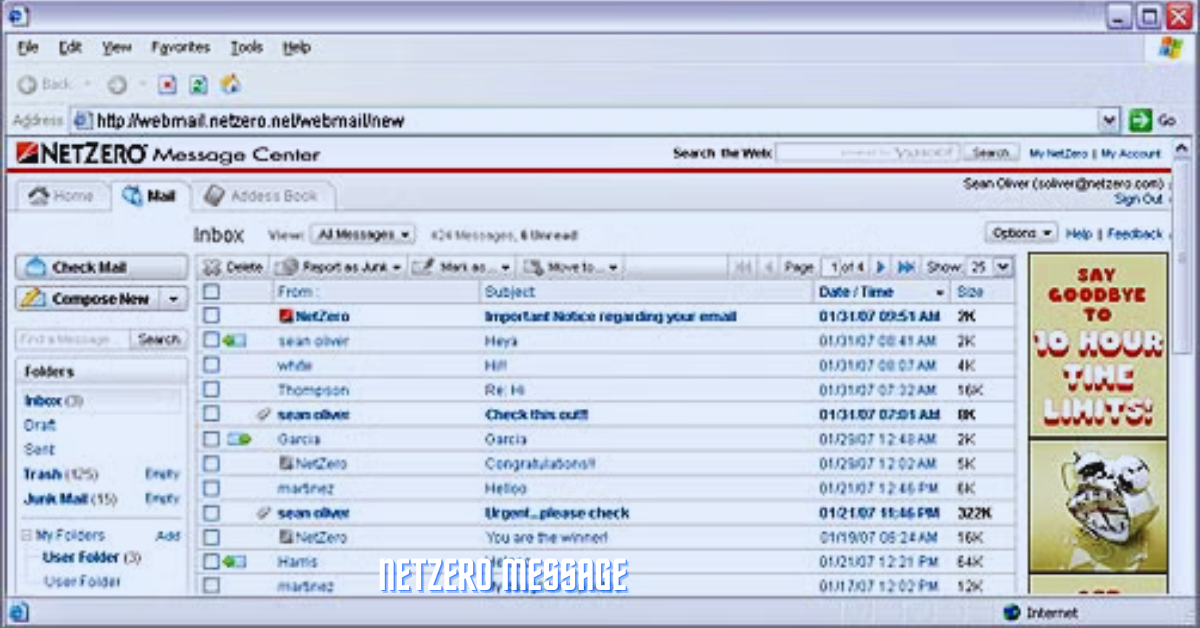
Task: Click the browser Refresh icon
Action: [x=199, y=85]
